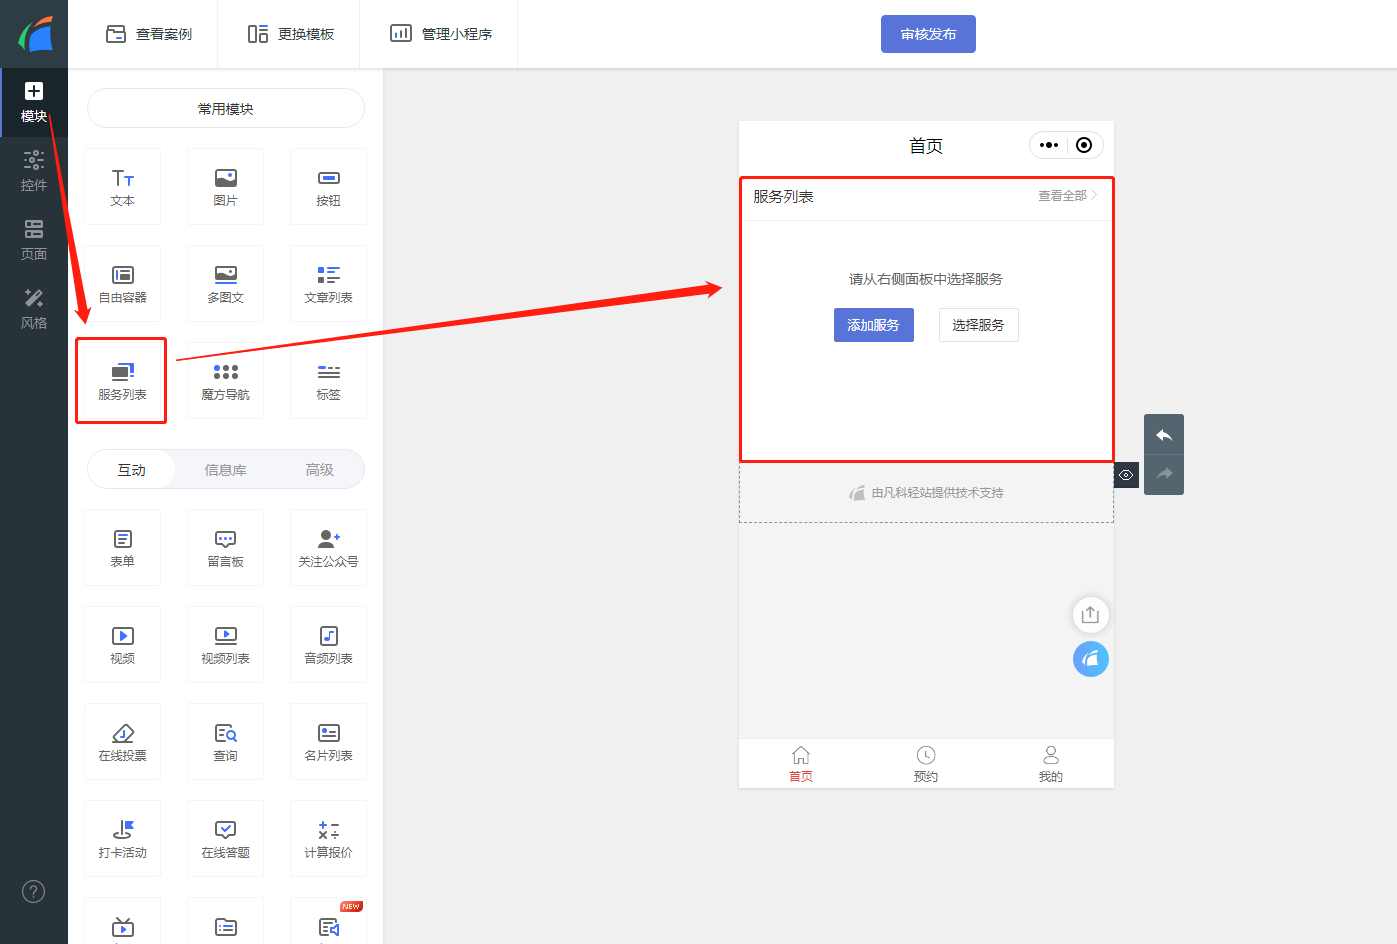Open preview page options via record button
1397x944 pixels.
coord(1085,145)
